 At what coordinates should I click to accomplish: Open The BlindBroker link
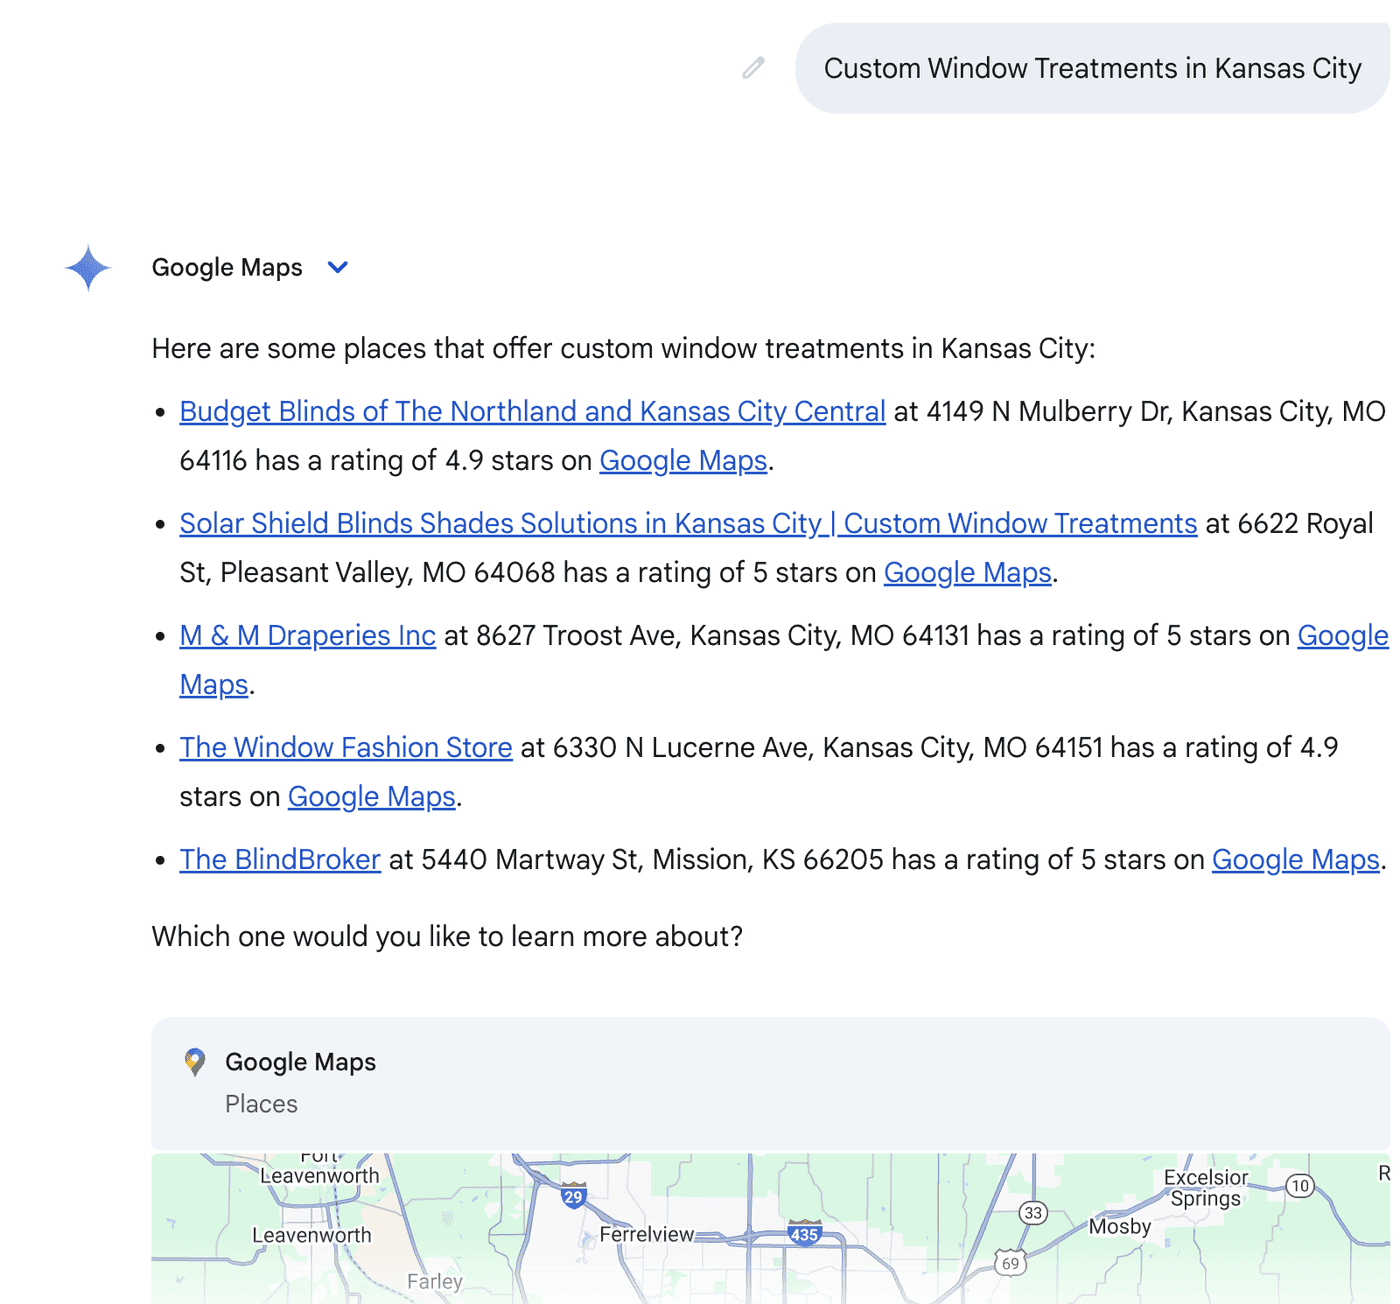pyautogui.click(x=280, y=859)
